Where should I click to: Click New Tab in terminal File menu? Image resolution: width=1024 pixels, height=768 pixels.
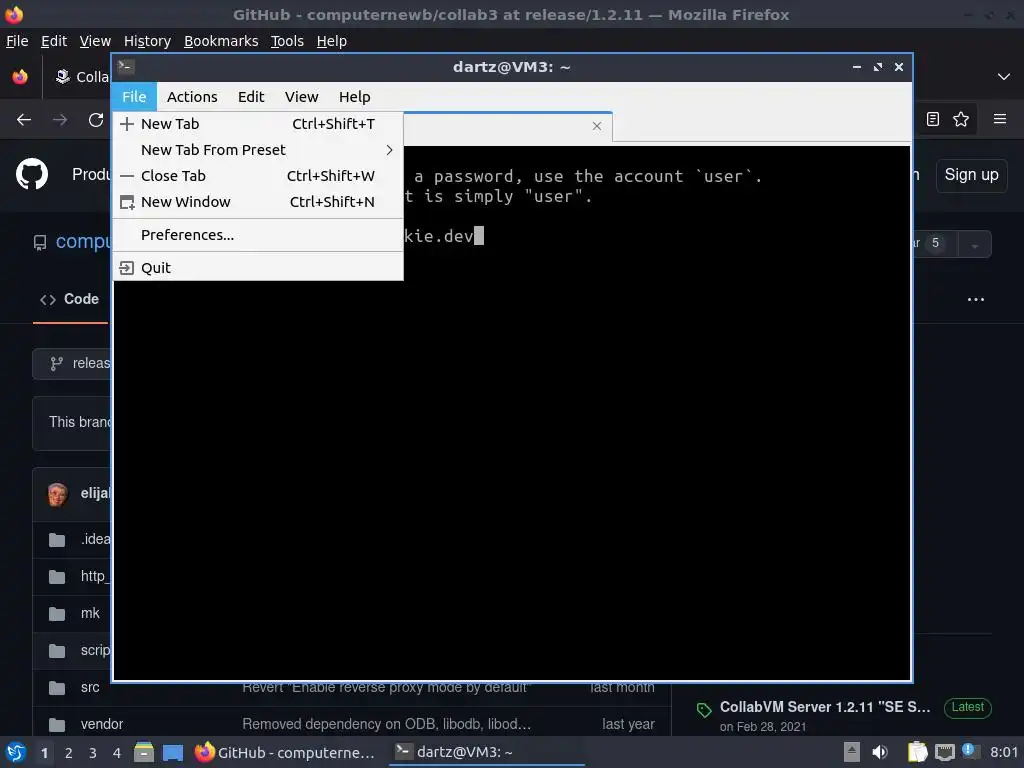258,123
